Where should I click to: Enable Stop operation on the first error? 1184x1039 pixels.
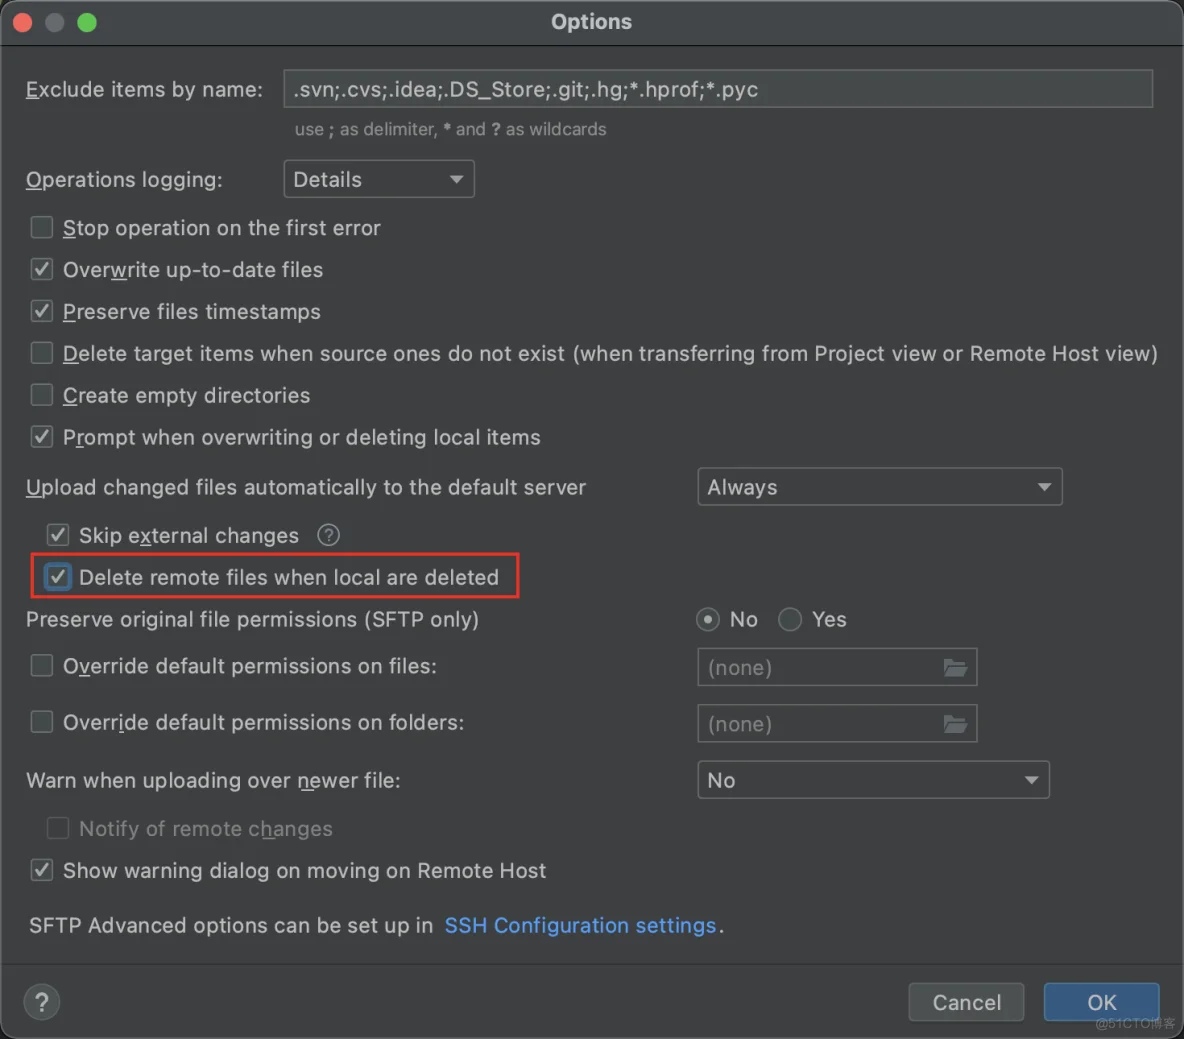42,228
